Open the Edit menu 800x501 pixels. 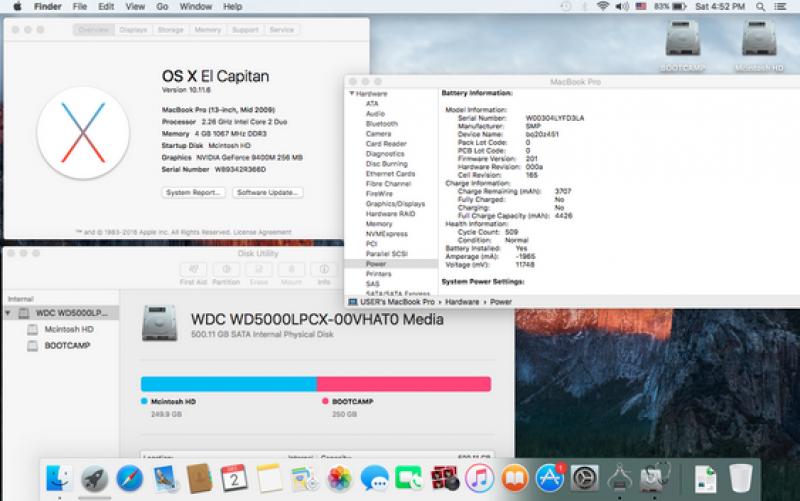click(106, 7)
